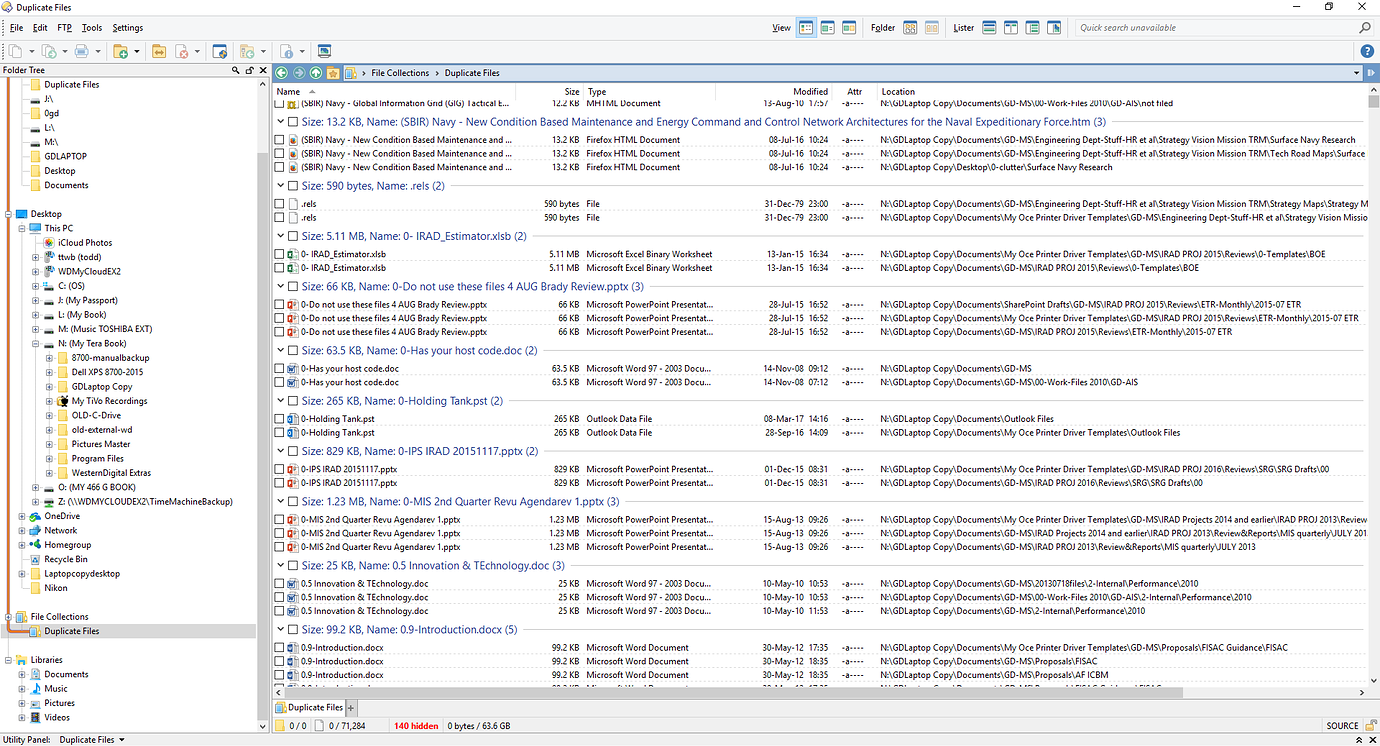This screenshot has height=746, width=1380.
Task: Click the Move files toolbar icon
Action: [48, 51]
